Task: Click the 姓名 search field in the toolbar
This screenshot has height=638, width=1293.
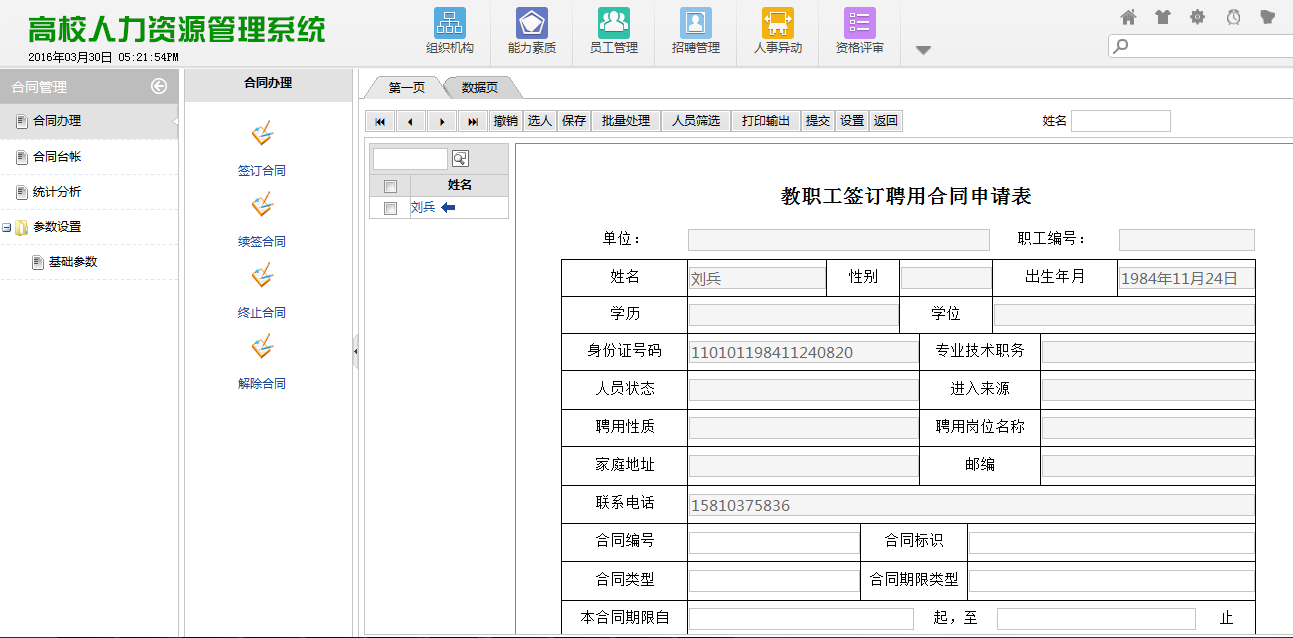Action: click(1121, 121)
